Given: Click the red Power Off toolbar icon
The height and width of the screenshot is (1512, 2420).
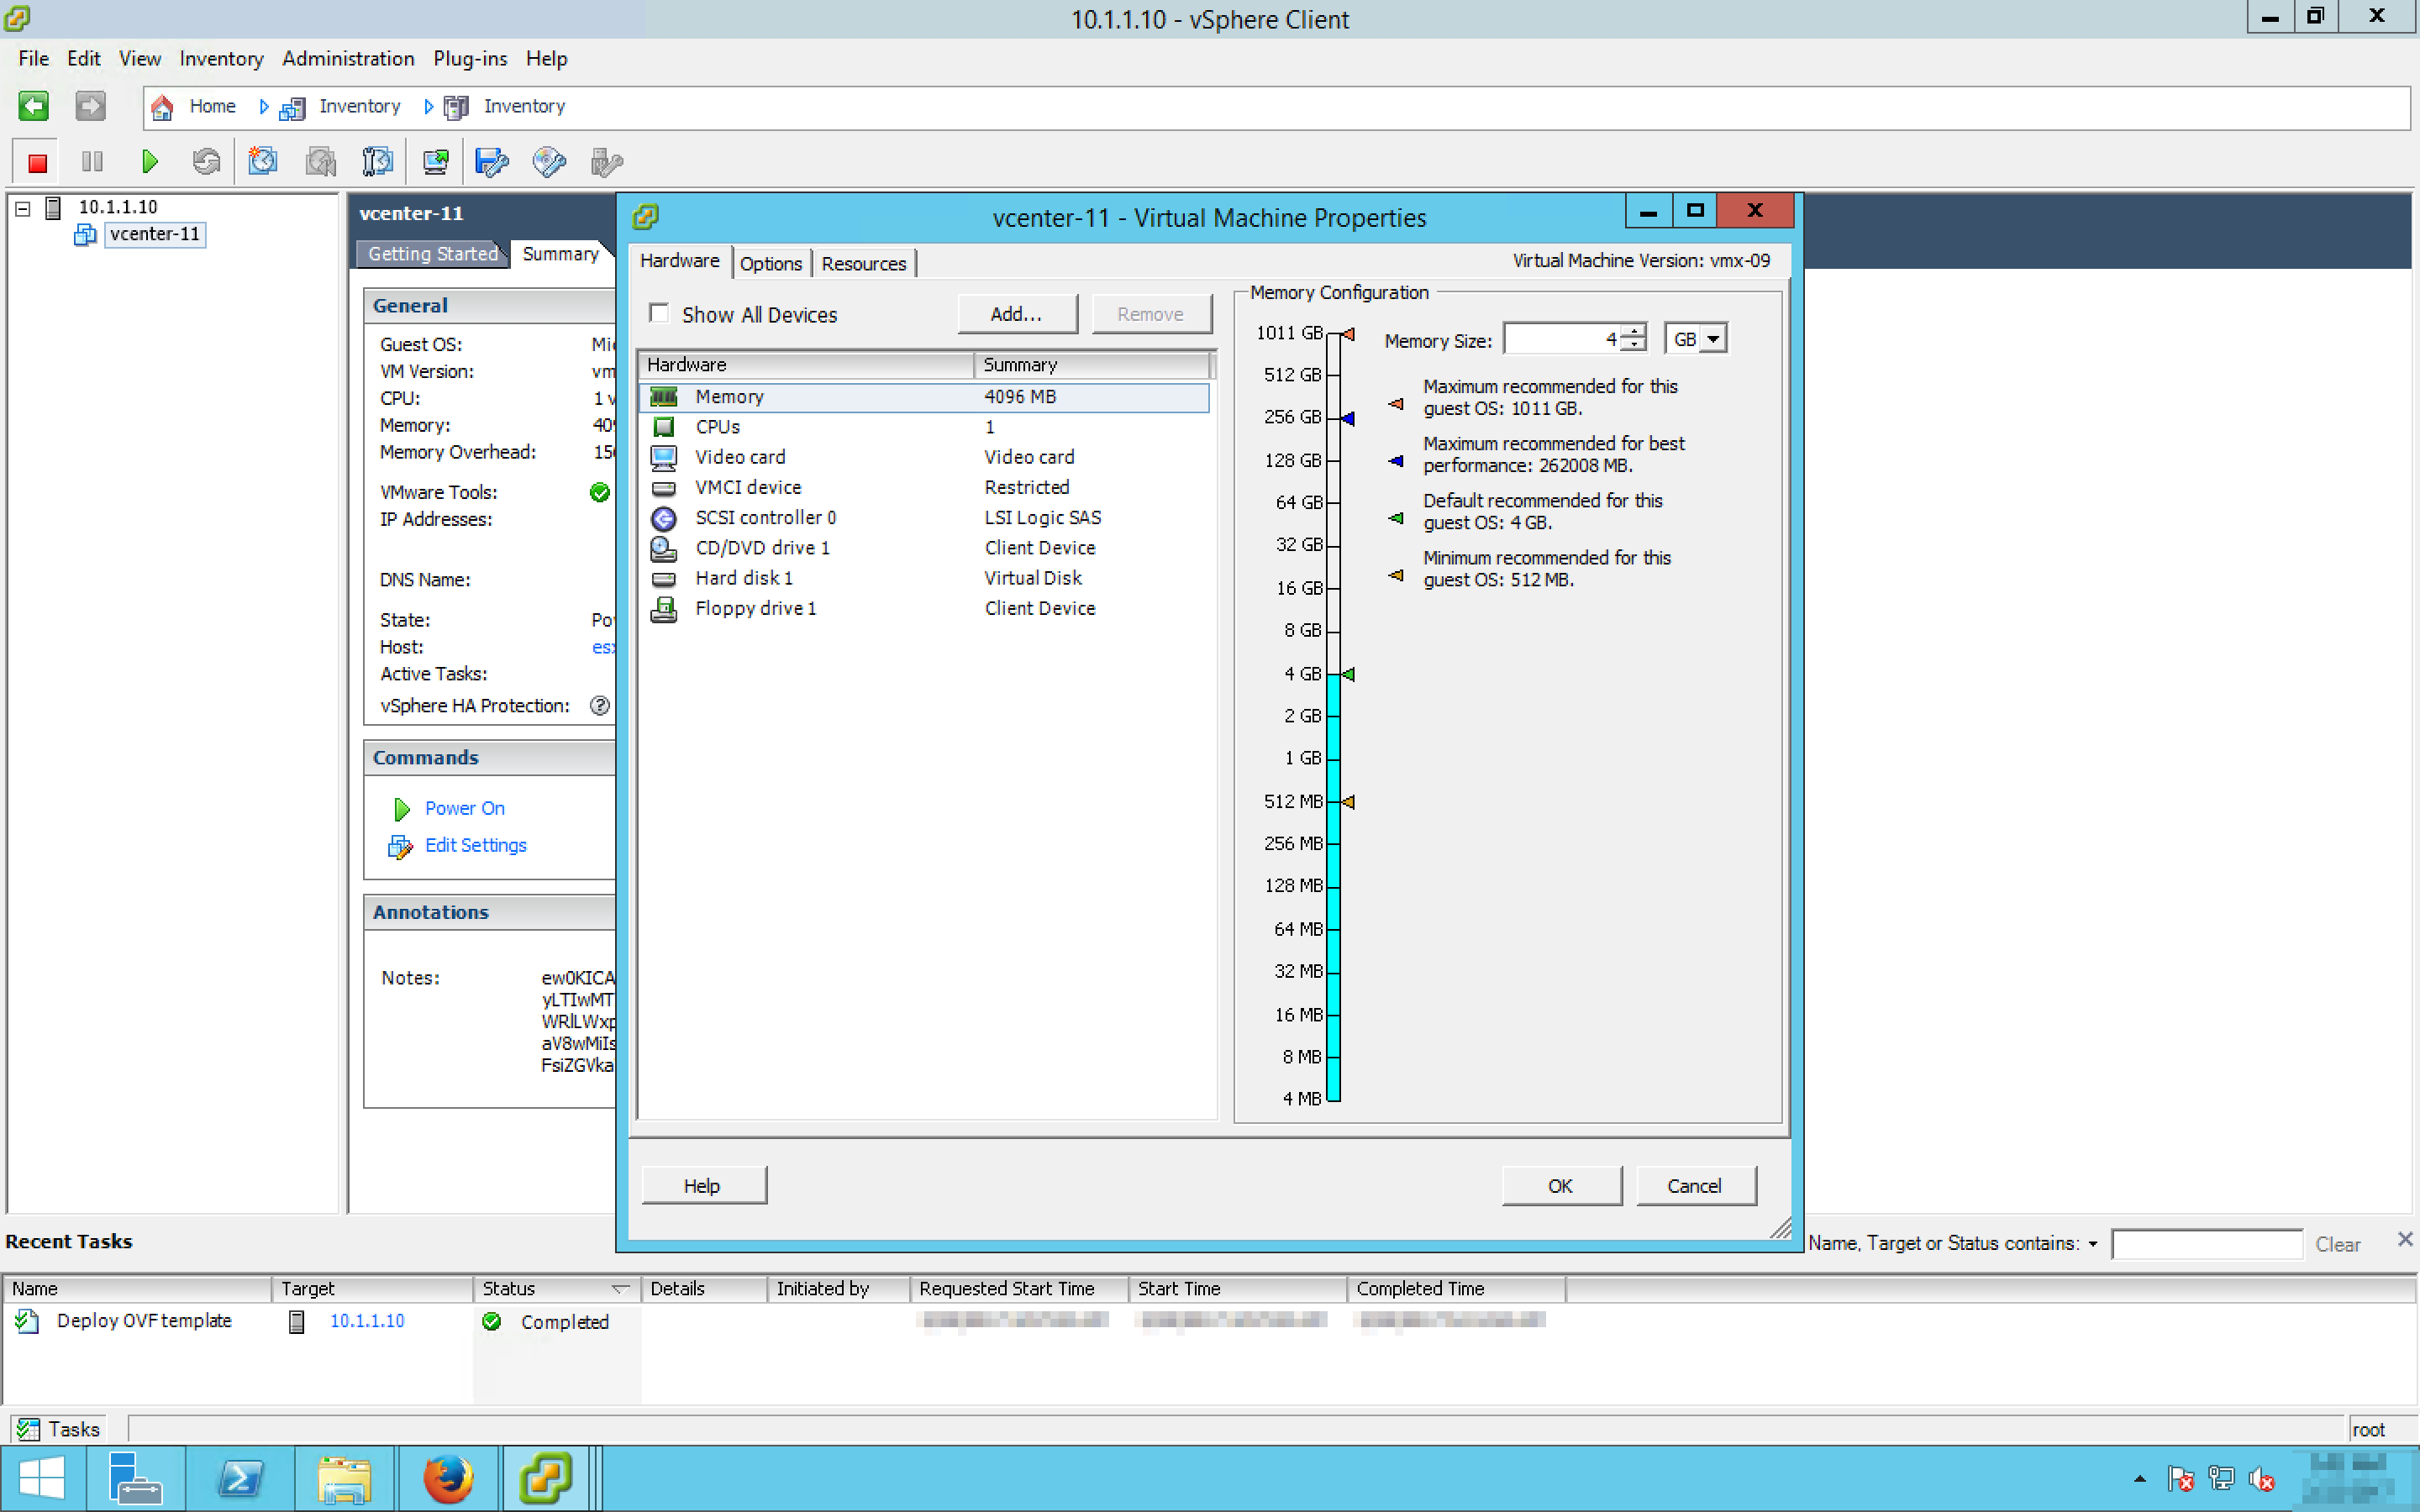Looking at the screenshot, I should [x=37, y=162].
